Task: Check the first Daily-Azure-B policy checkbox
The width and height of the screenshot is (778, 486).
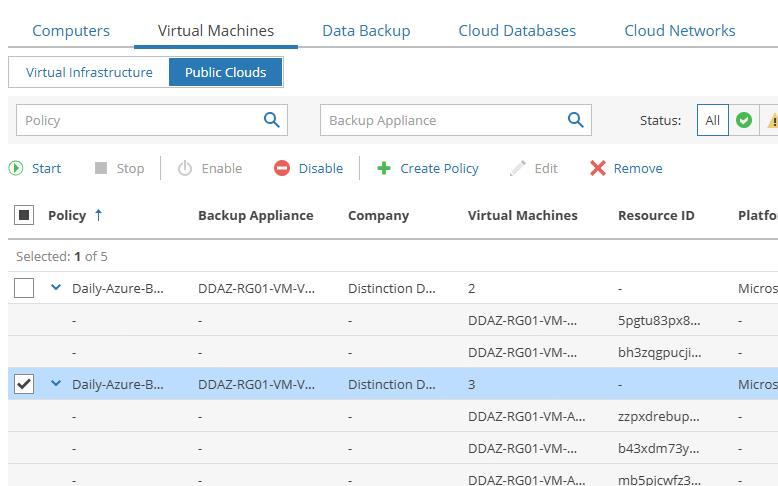Action: (x=25, y=288)
